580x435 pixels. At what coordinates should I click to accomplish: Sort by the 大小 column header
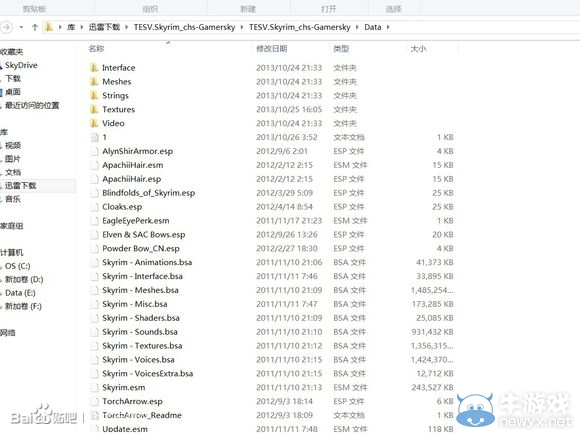[x=418, y=48]
